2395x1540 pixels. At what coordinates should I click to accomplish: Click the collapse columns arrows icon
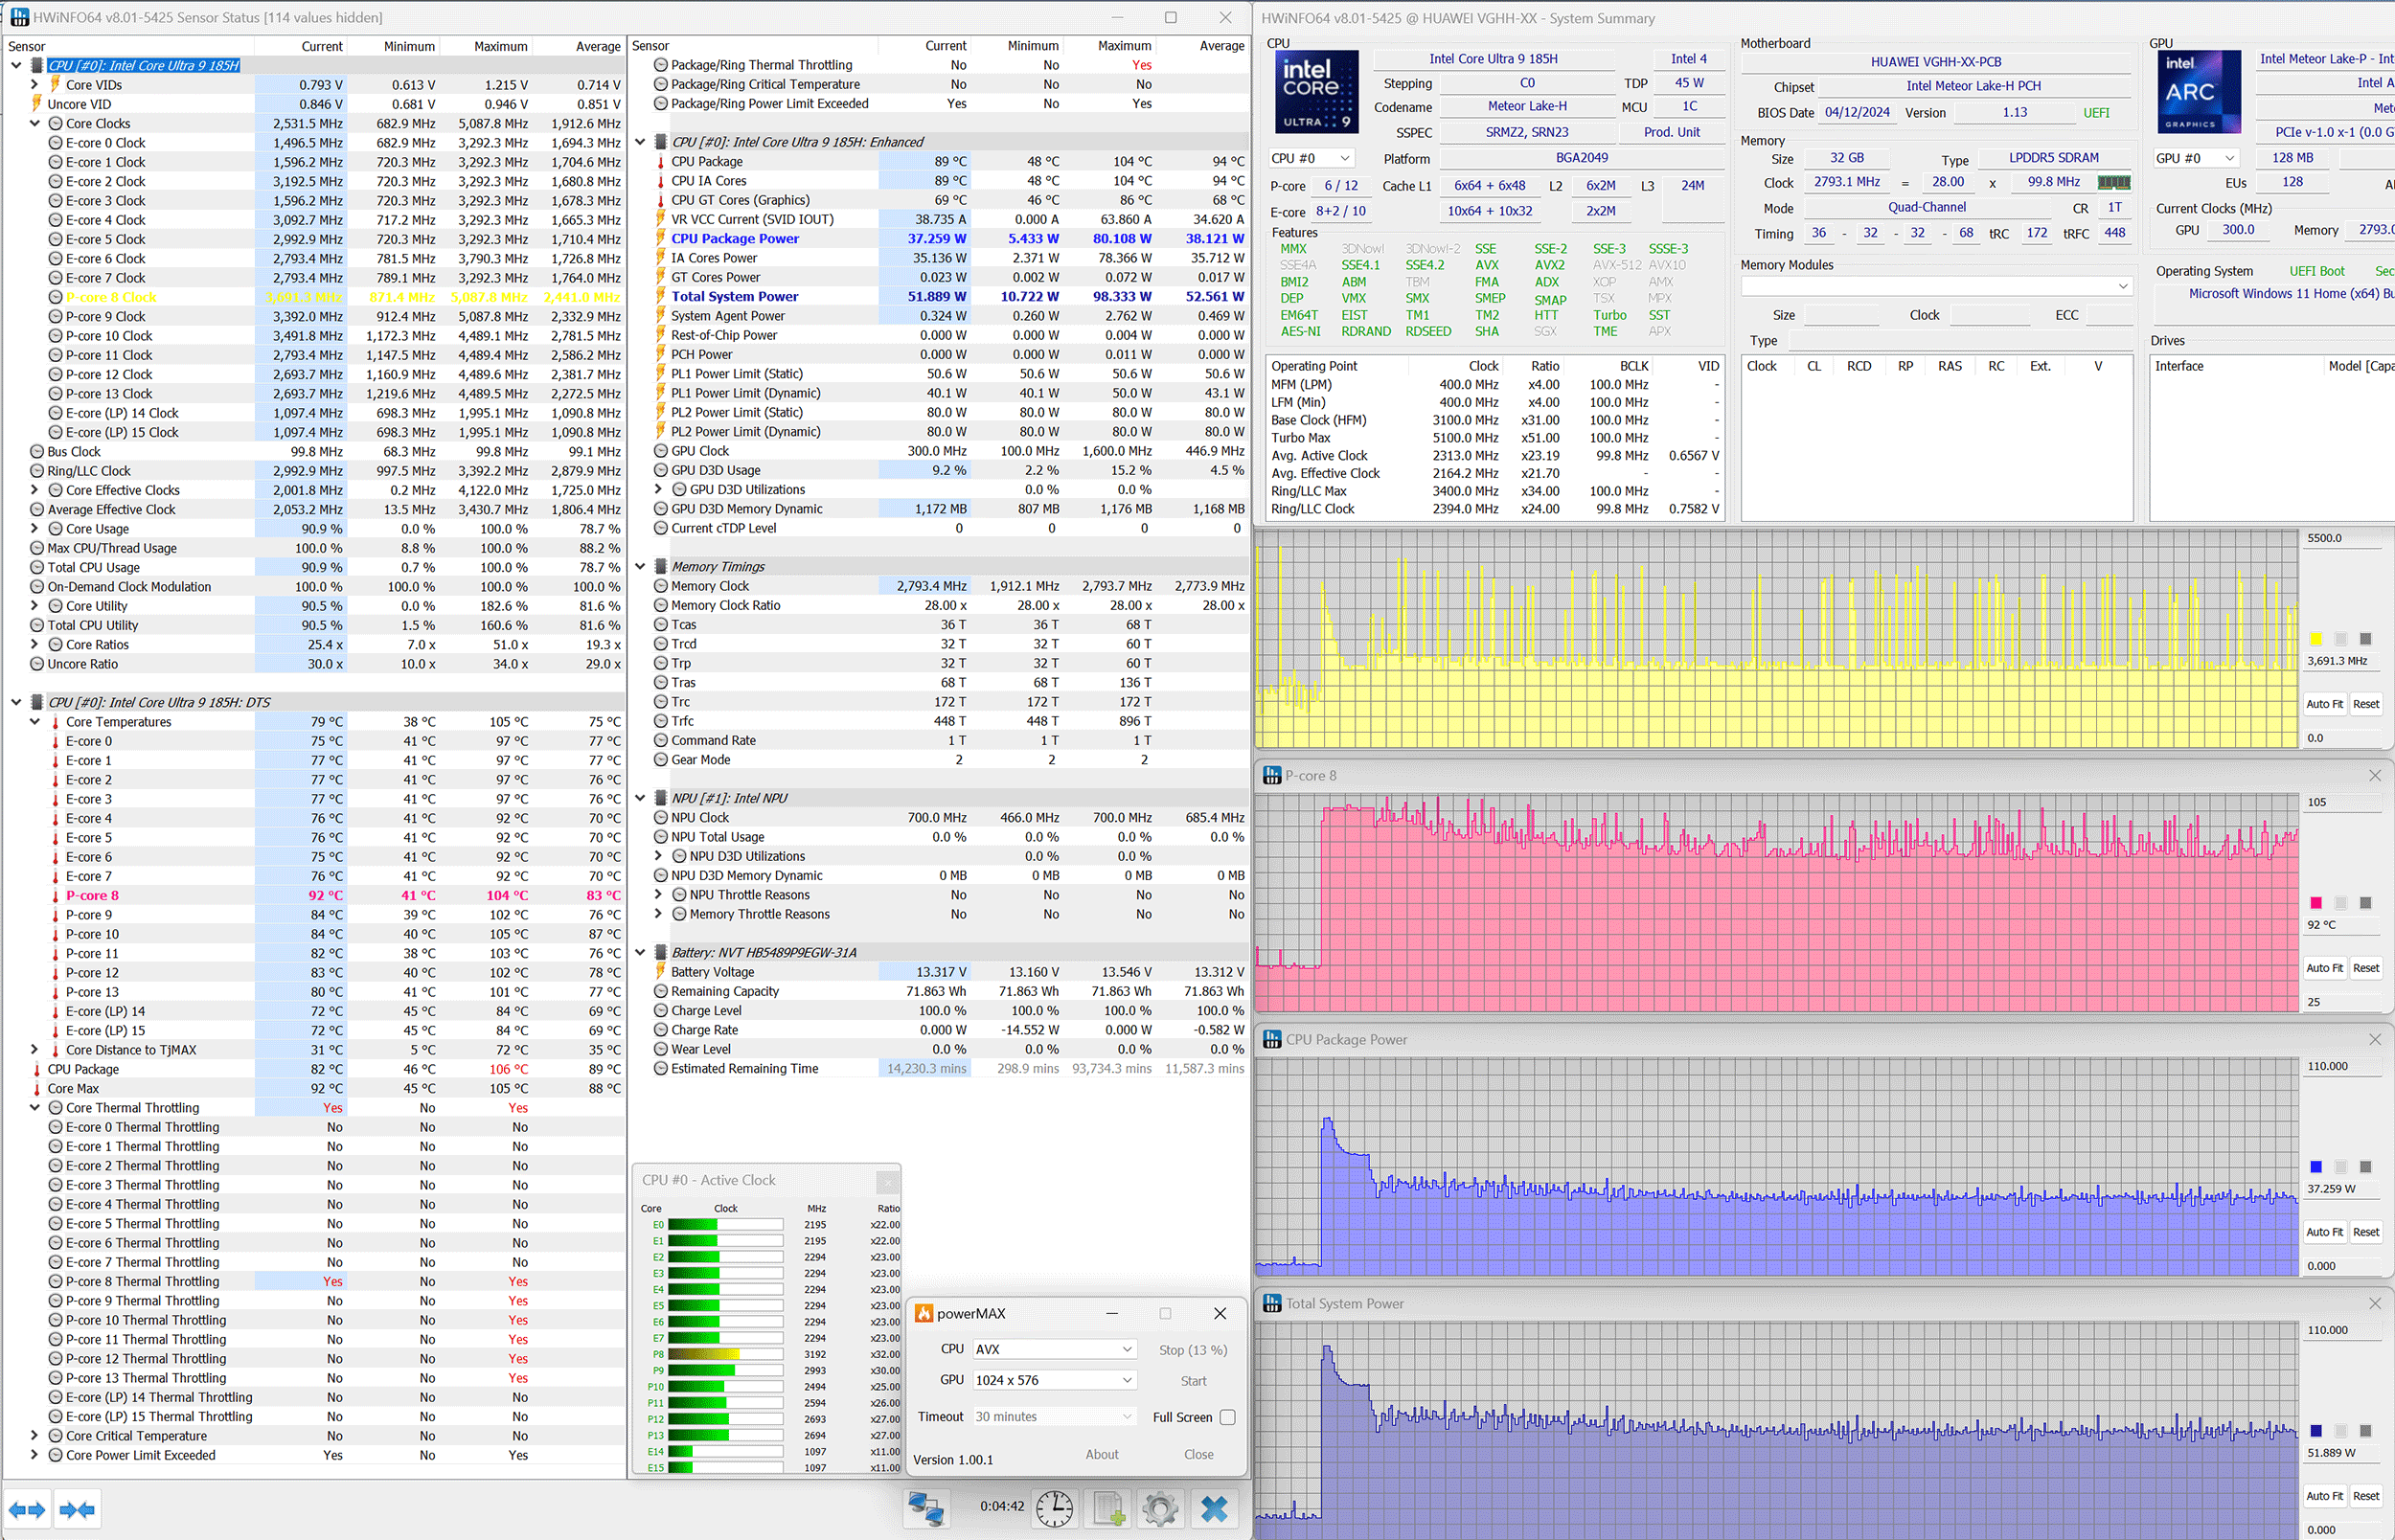coord(77,1510)
